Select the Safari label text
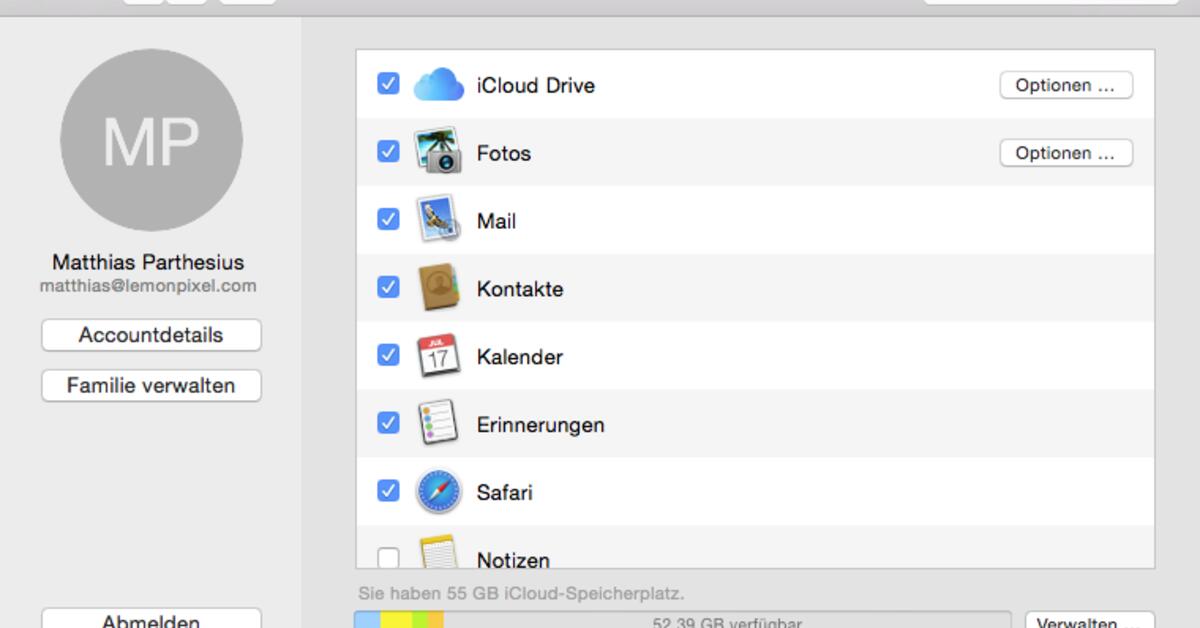The width and height of the screenshot is (1200, 628). click(505, 493)
